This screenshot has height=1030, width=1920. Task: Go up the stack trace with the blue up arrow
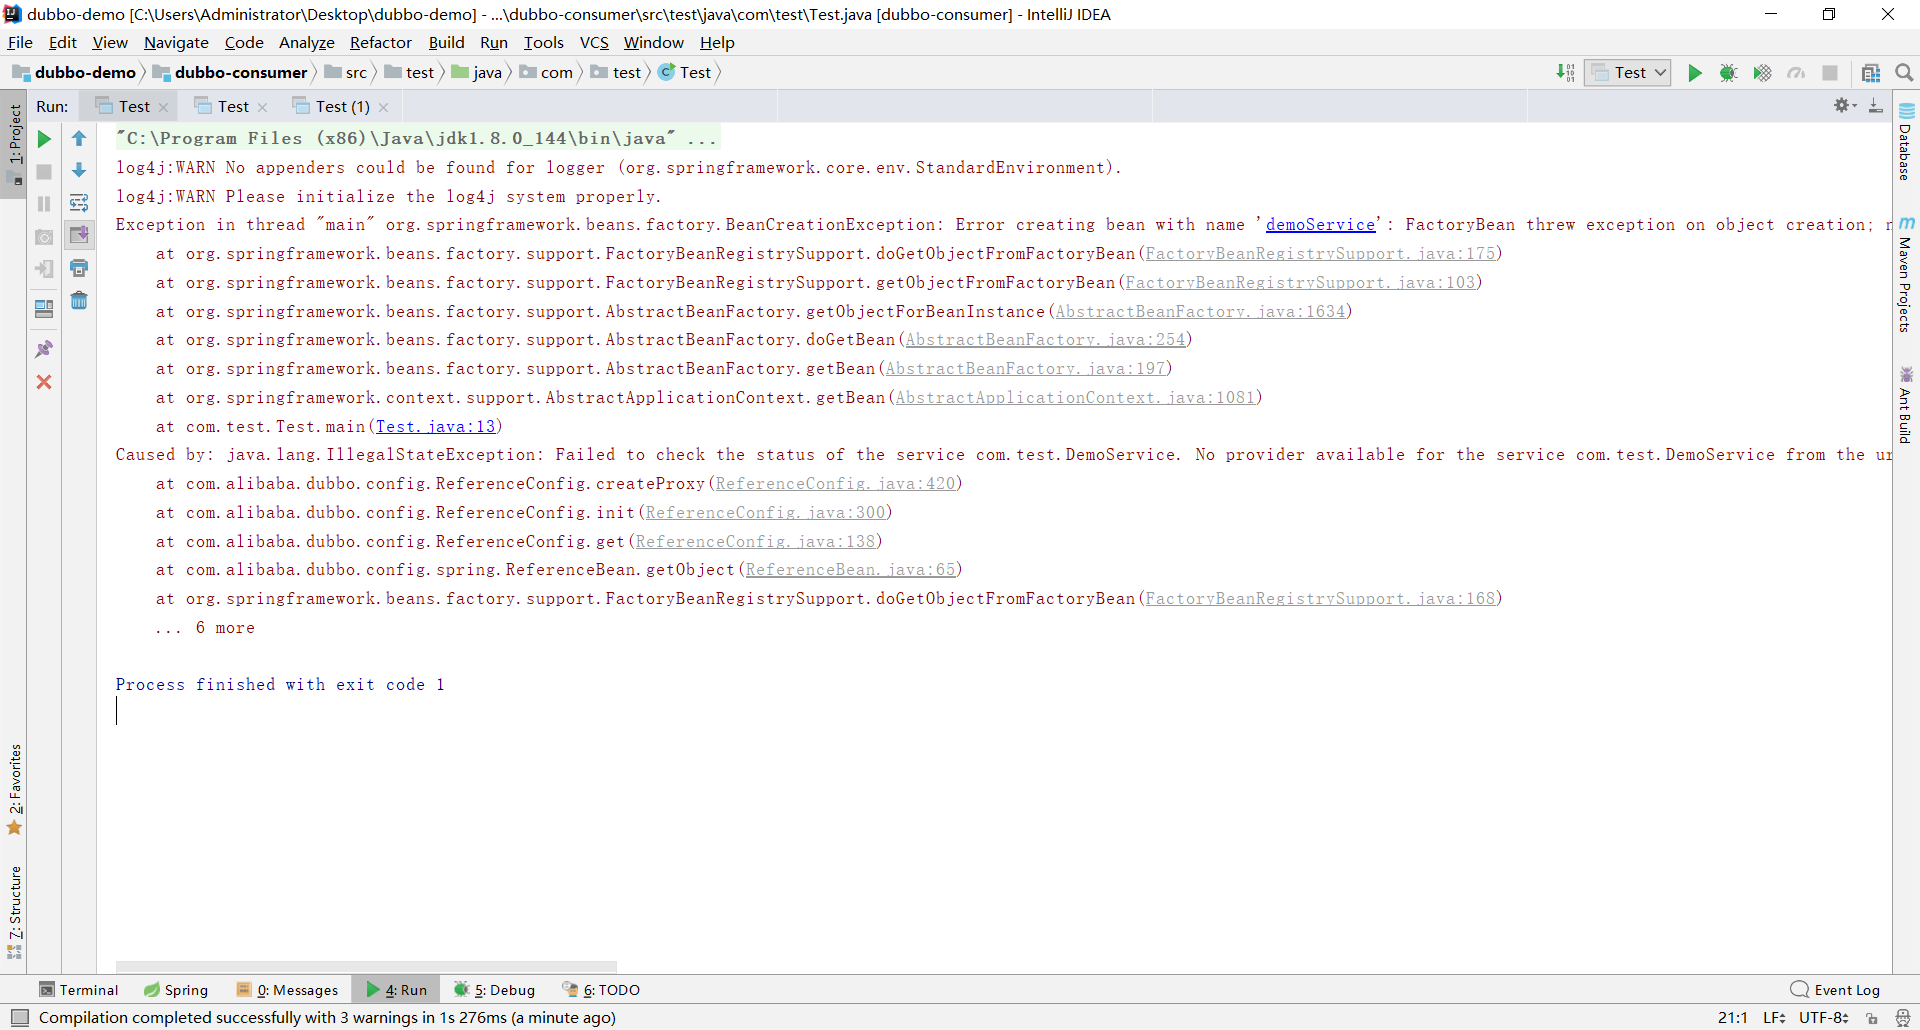pyautogui.click(x=79, y=139)
